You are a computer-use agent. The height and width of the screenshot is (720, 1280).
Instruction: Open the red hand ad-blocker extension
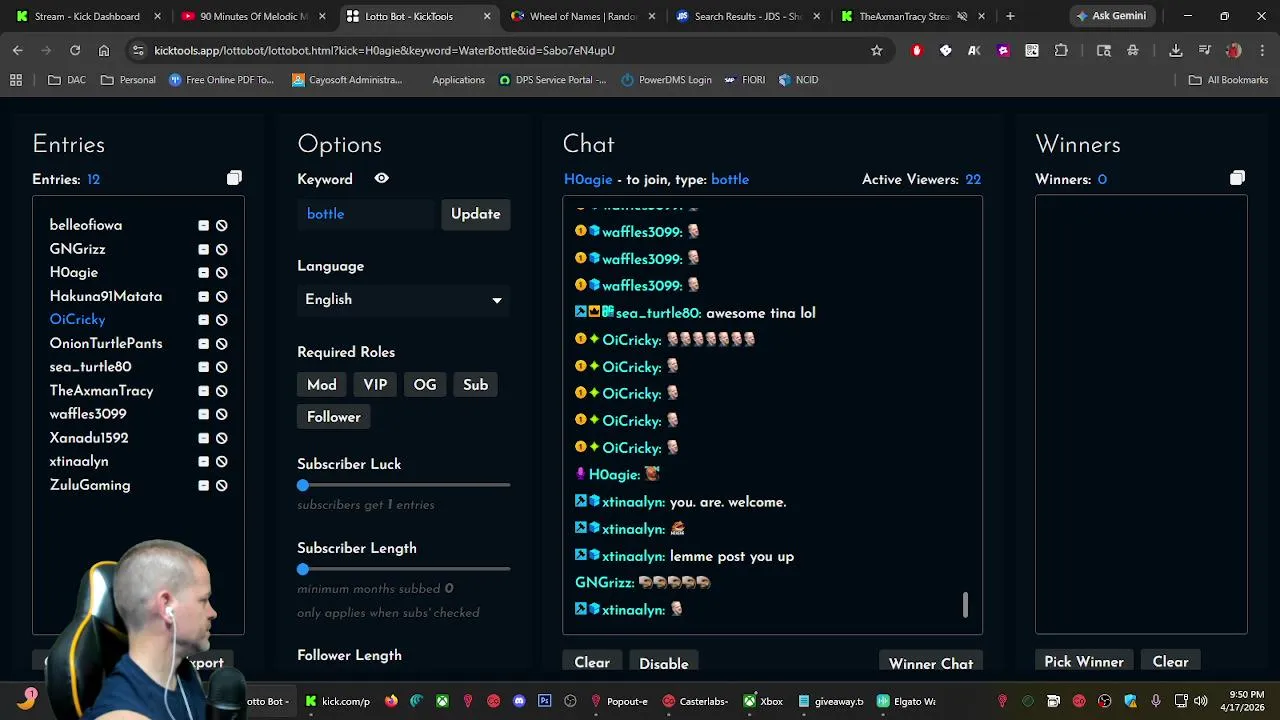click(917, 50)
